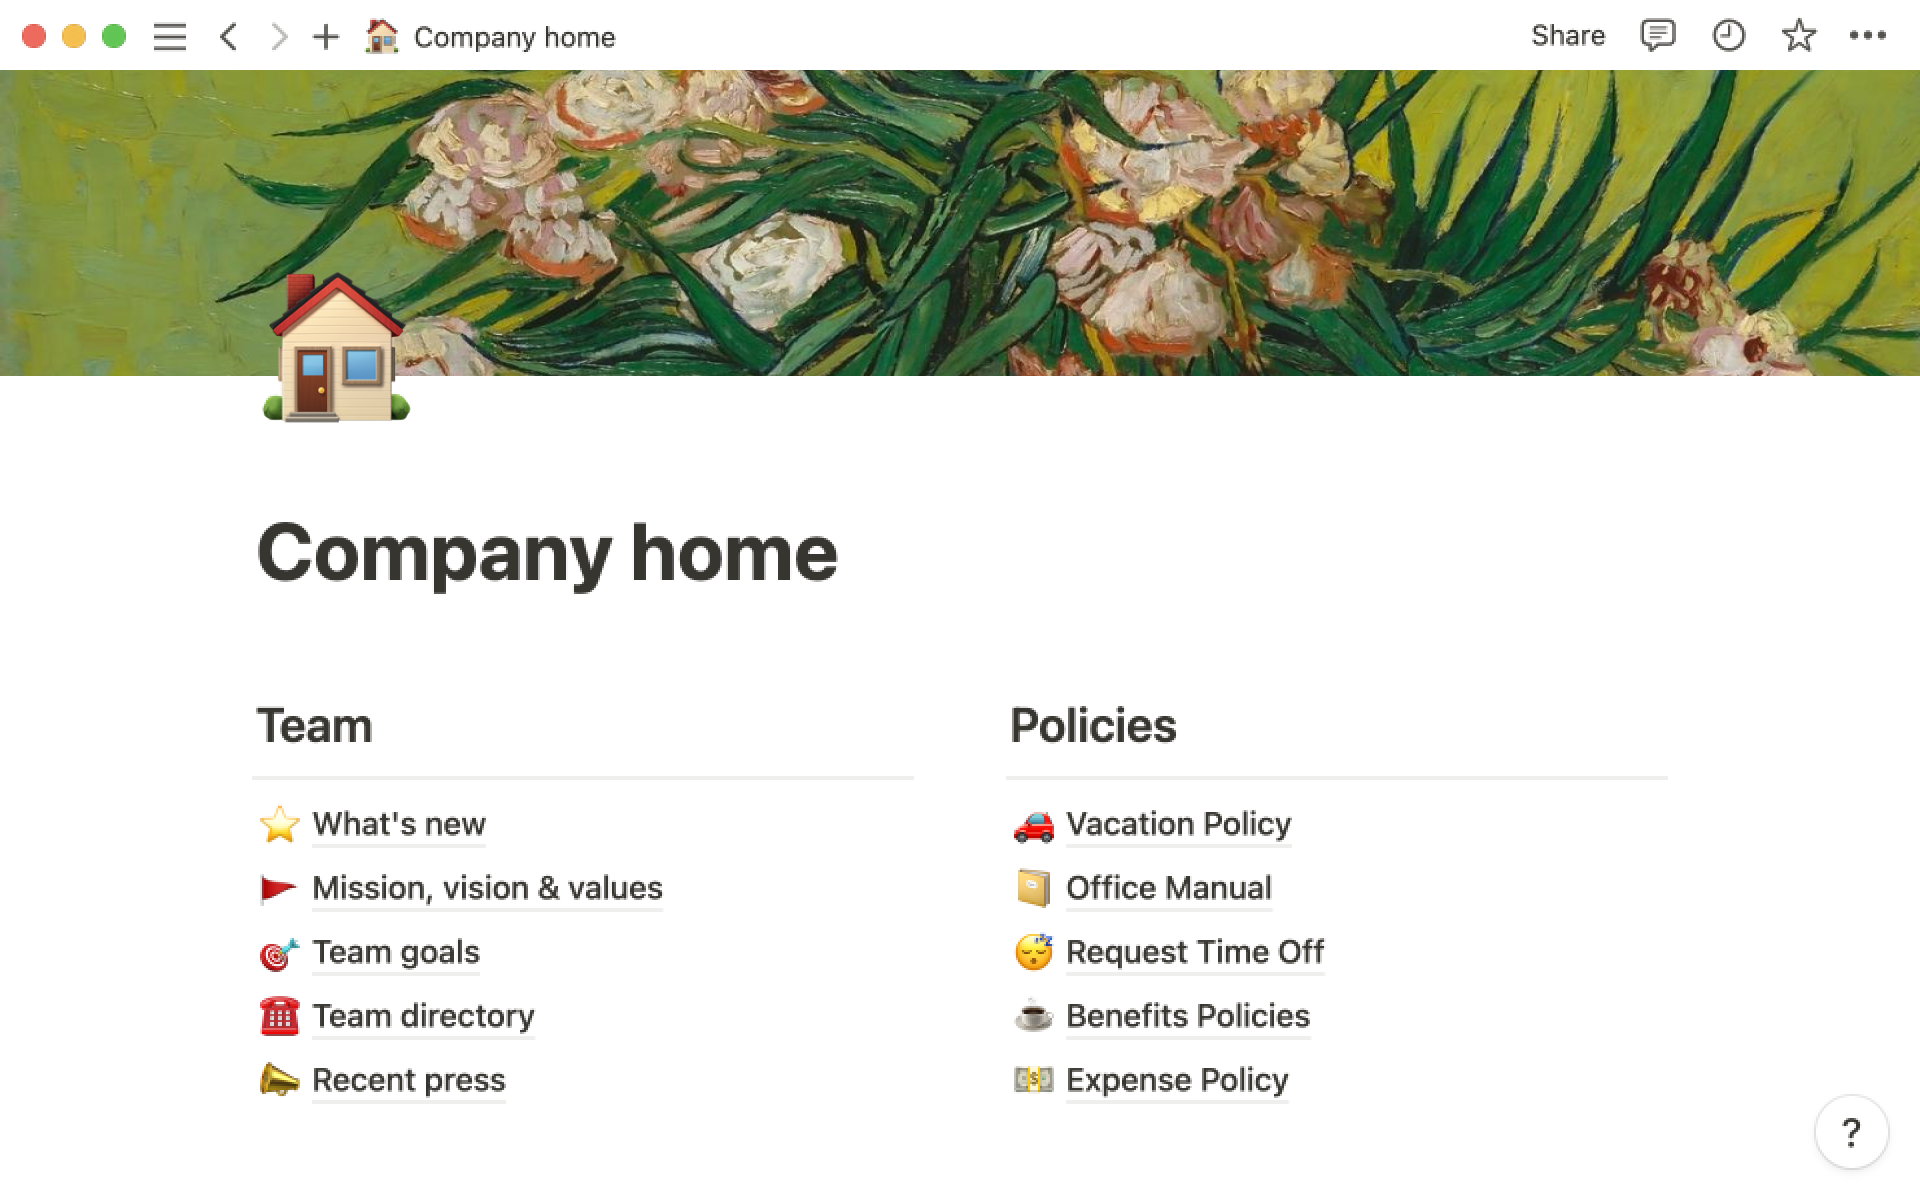The height and width of the screenshot is (1200, 1920).
Task: Click the Company home breadcrumb title
Action: (x=514, y=38)
